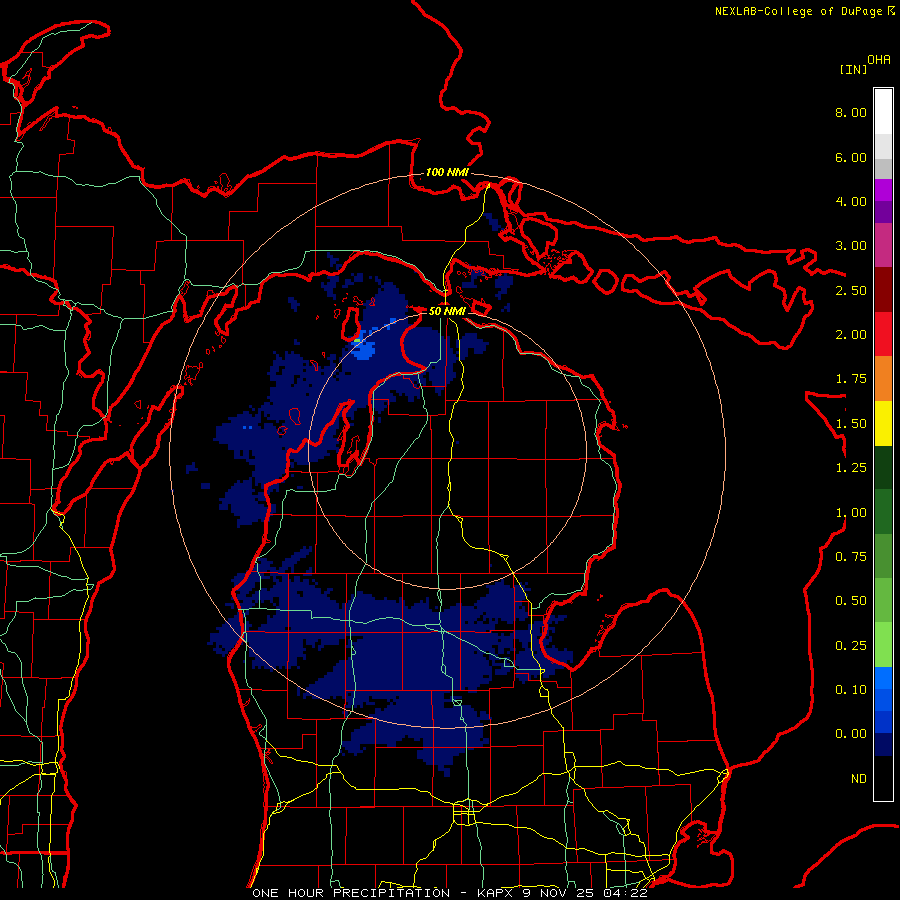The width and height of the screenshot is (900, 900).
Task: Click the 1.50 legend value
Action: 851,424
